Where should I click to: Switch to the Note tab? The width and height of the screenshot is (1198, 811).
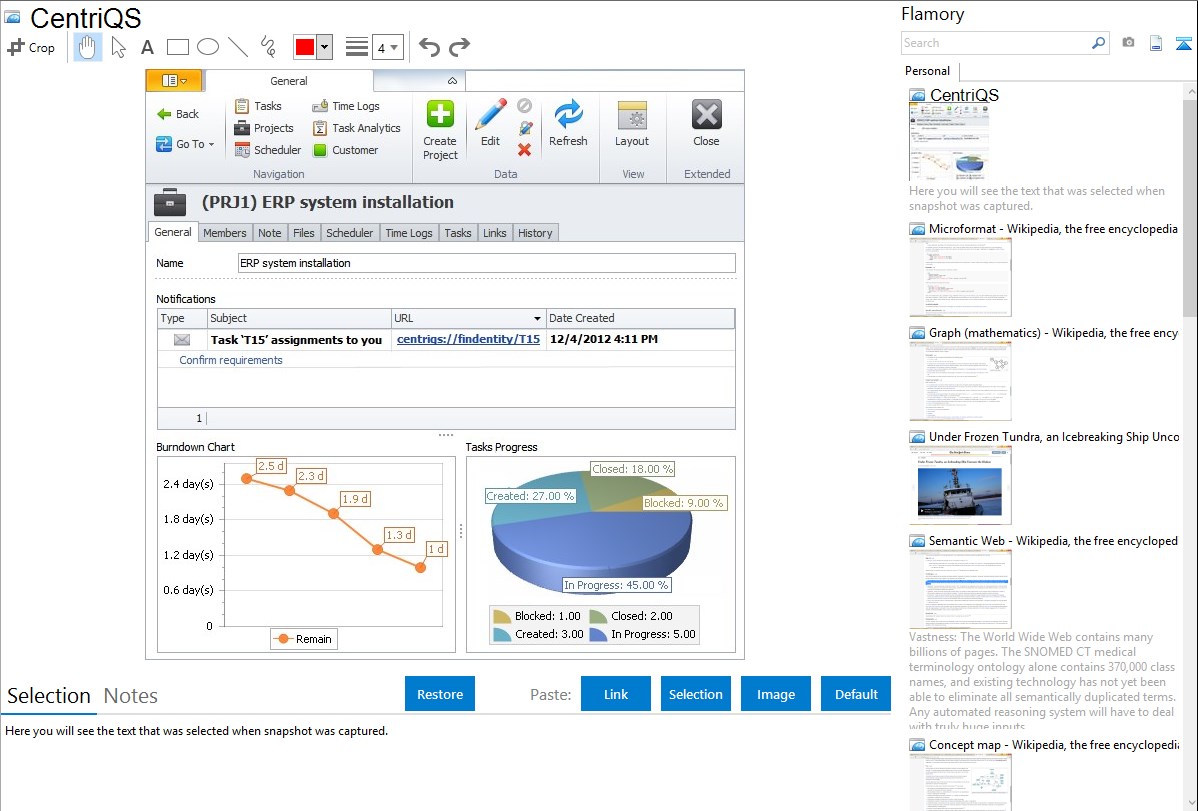(x=270, y=233)
